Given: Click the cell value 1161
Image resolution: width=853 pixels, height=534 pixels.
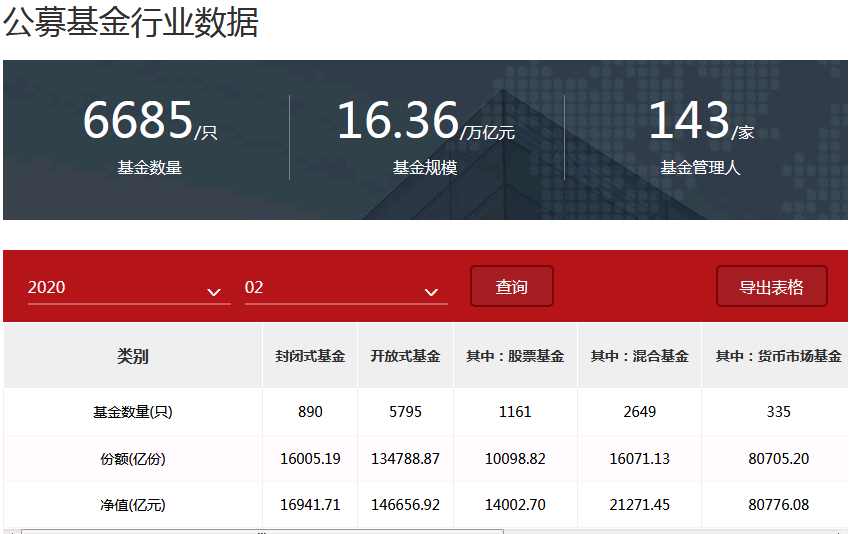Looking at the screenshot, I should coord(515,412).
